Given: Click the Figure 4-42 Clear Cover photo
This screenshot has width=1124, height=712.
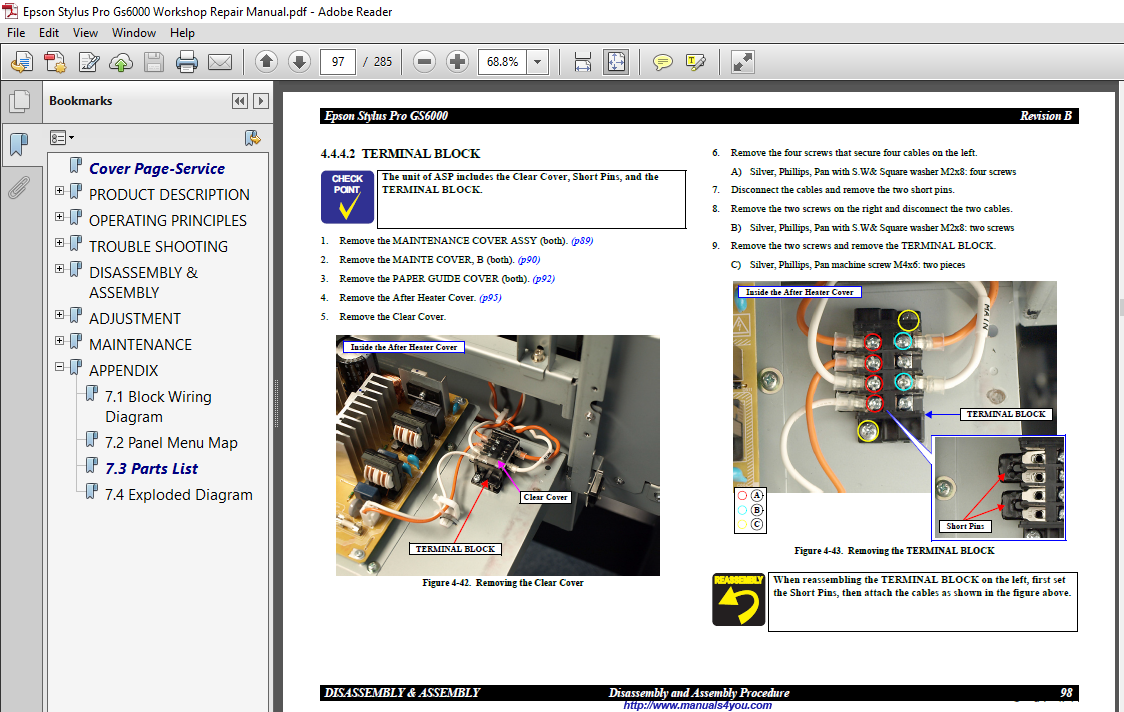Looking at the screenshot, I should point(497,455).
